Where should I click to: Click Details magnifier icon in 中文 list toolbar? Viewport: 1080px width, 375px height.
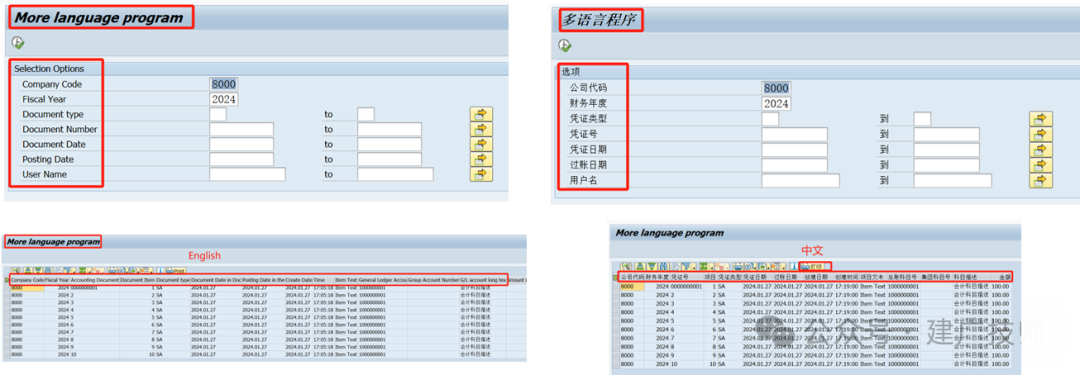[x=626, y=266]
